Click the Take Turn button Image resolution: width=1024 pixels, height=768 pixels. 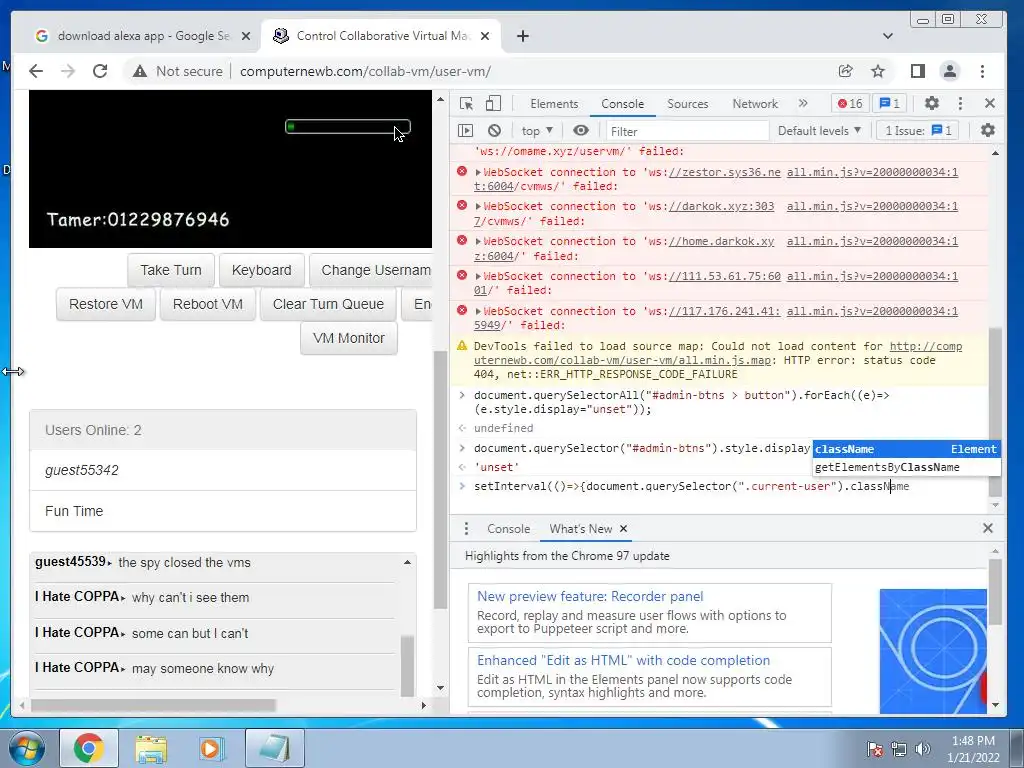170,270
